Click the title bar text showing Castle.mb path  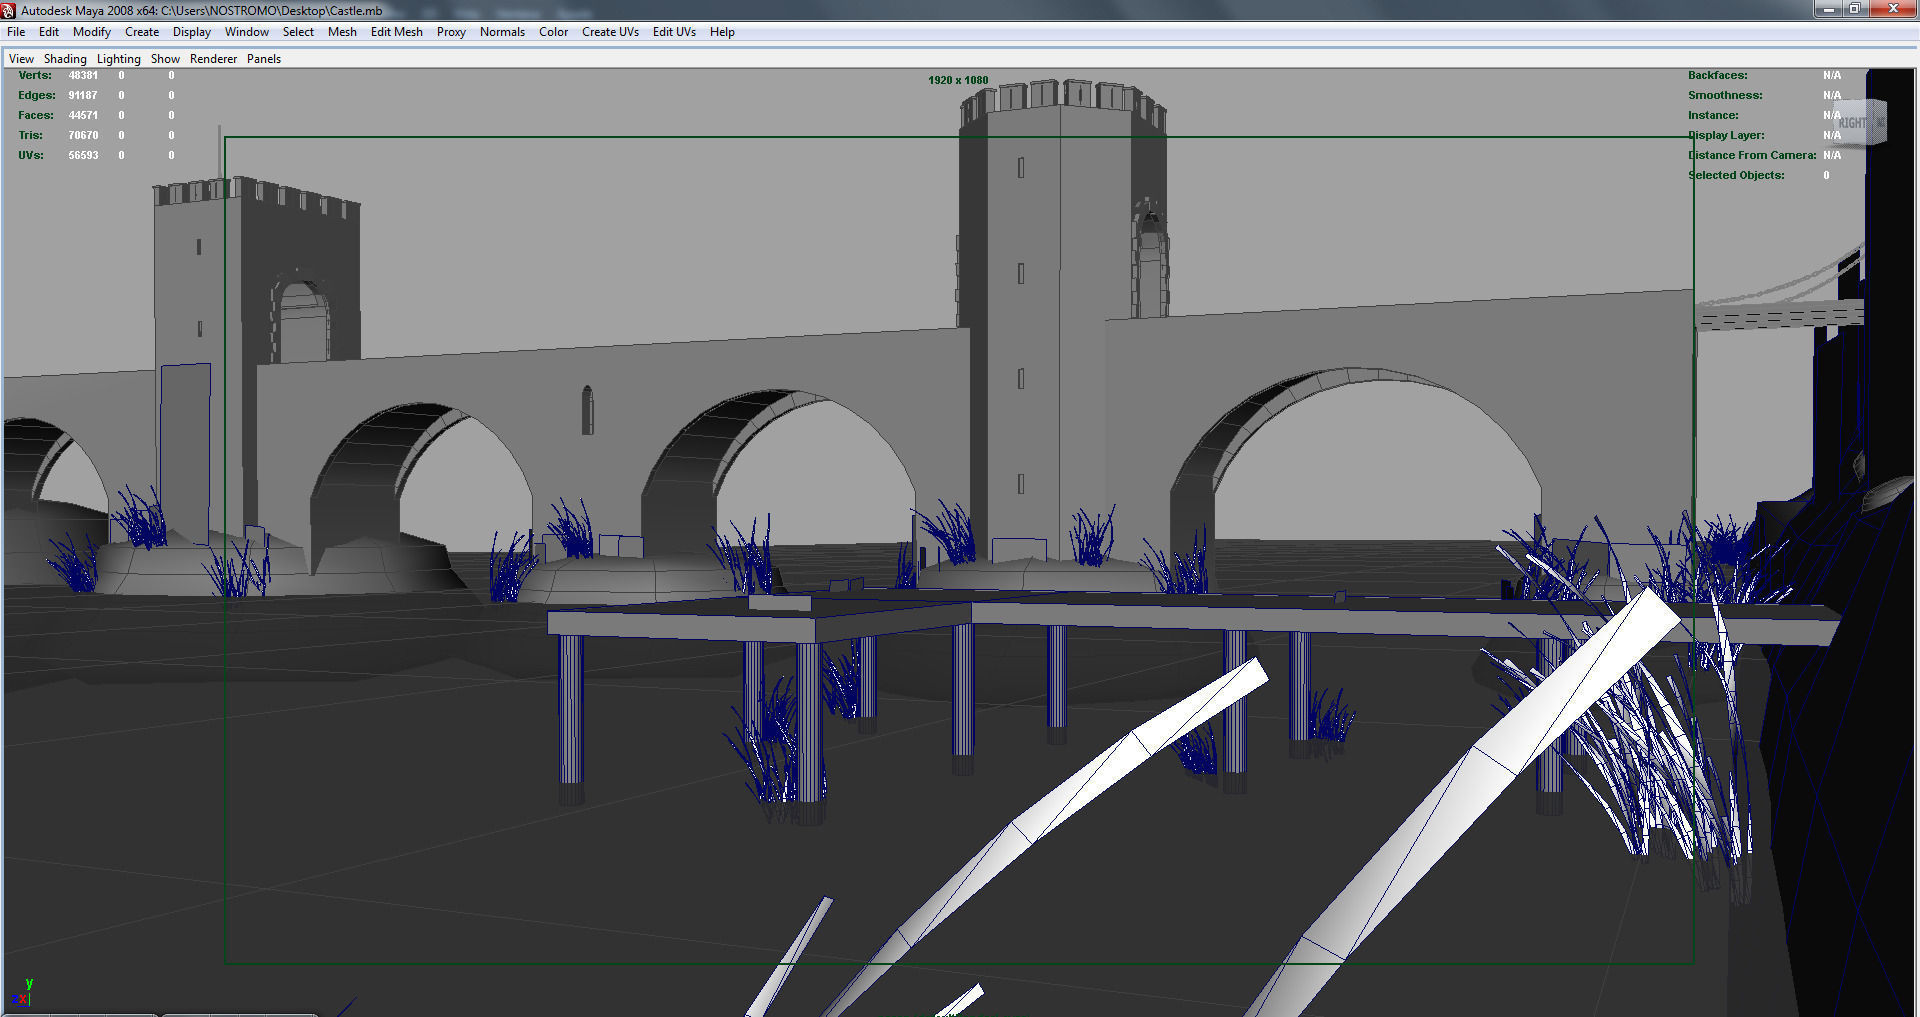[202, 10]
